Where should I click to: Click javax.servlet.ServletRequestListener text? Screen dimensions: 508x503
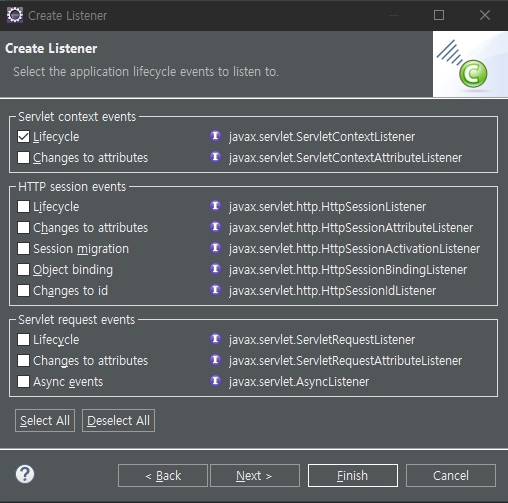[x=322, y=340]
